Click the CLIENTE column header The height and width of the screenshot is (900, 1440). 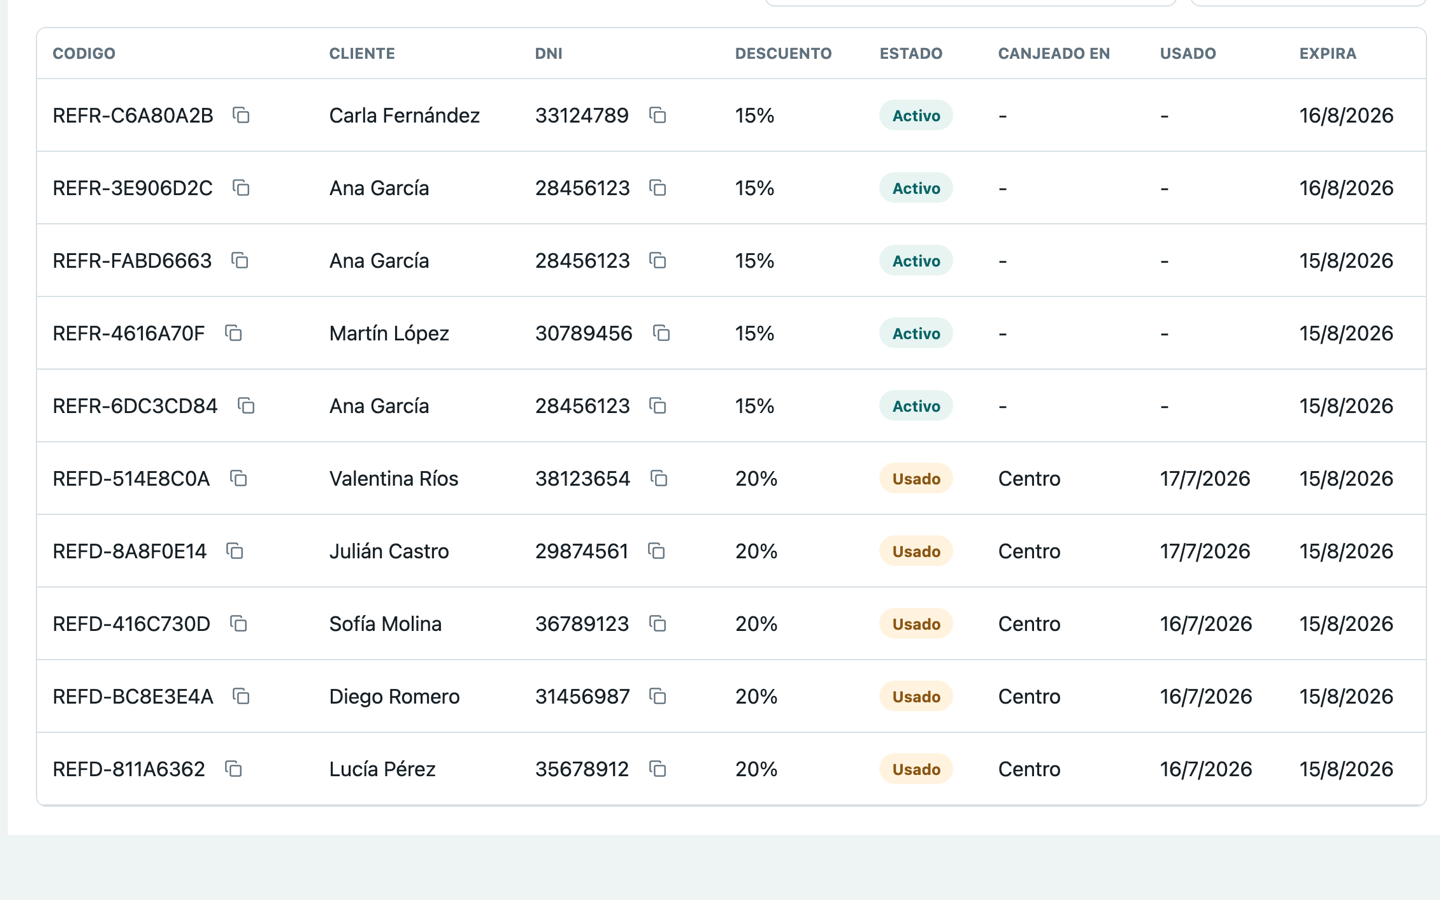coord(362,54)
